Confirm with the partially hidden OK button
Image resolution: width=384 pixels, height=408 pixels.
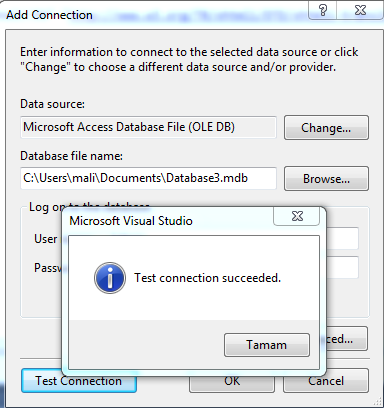232,381
